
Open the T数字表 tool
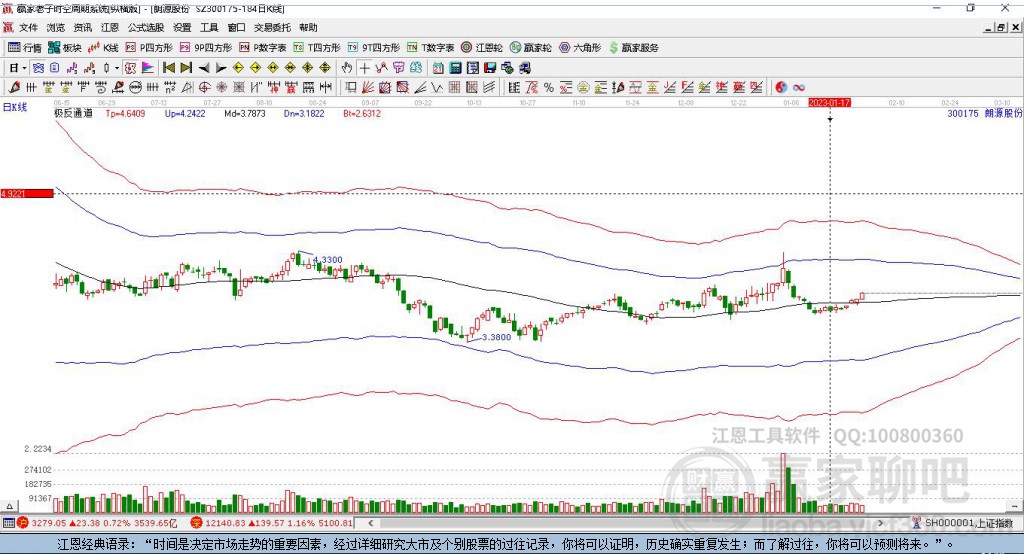pyautogui.click(x=430, y=48)
